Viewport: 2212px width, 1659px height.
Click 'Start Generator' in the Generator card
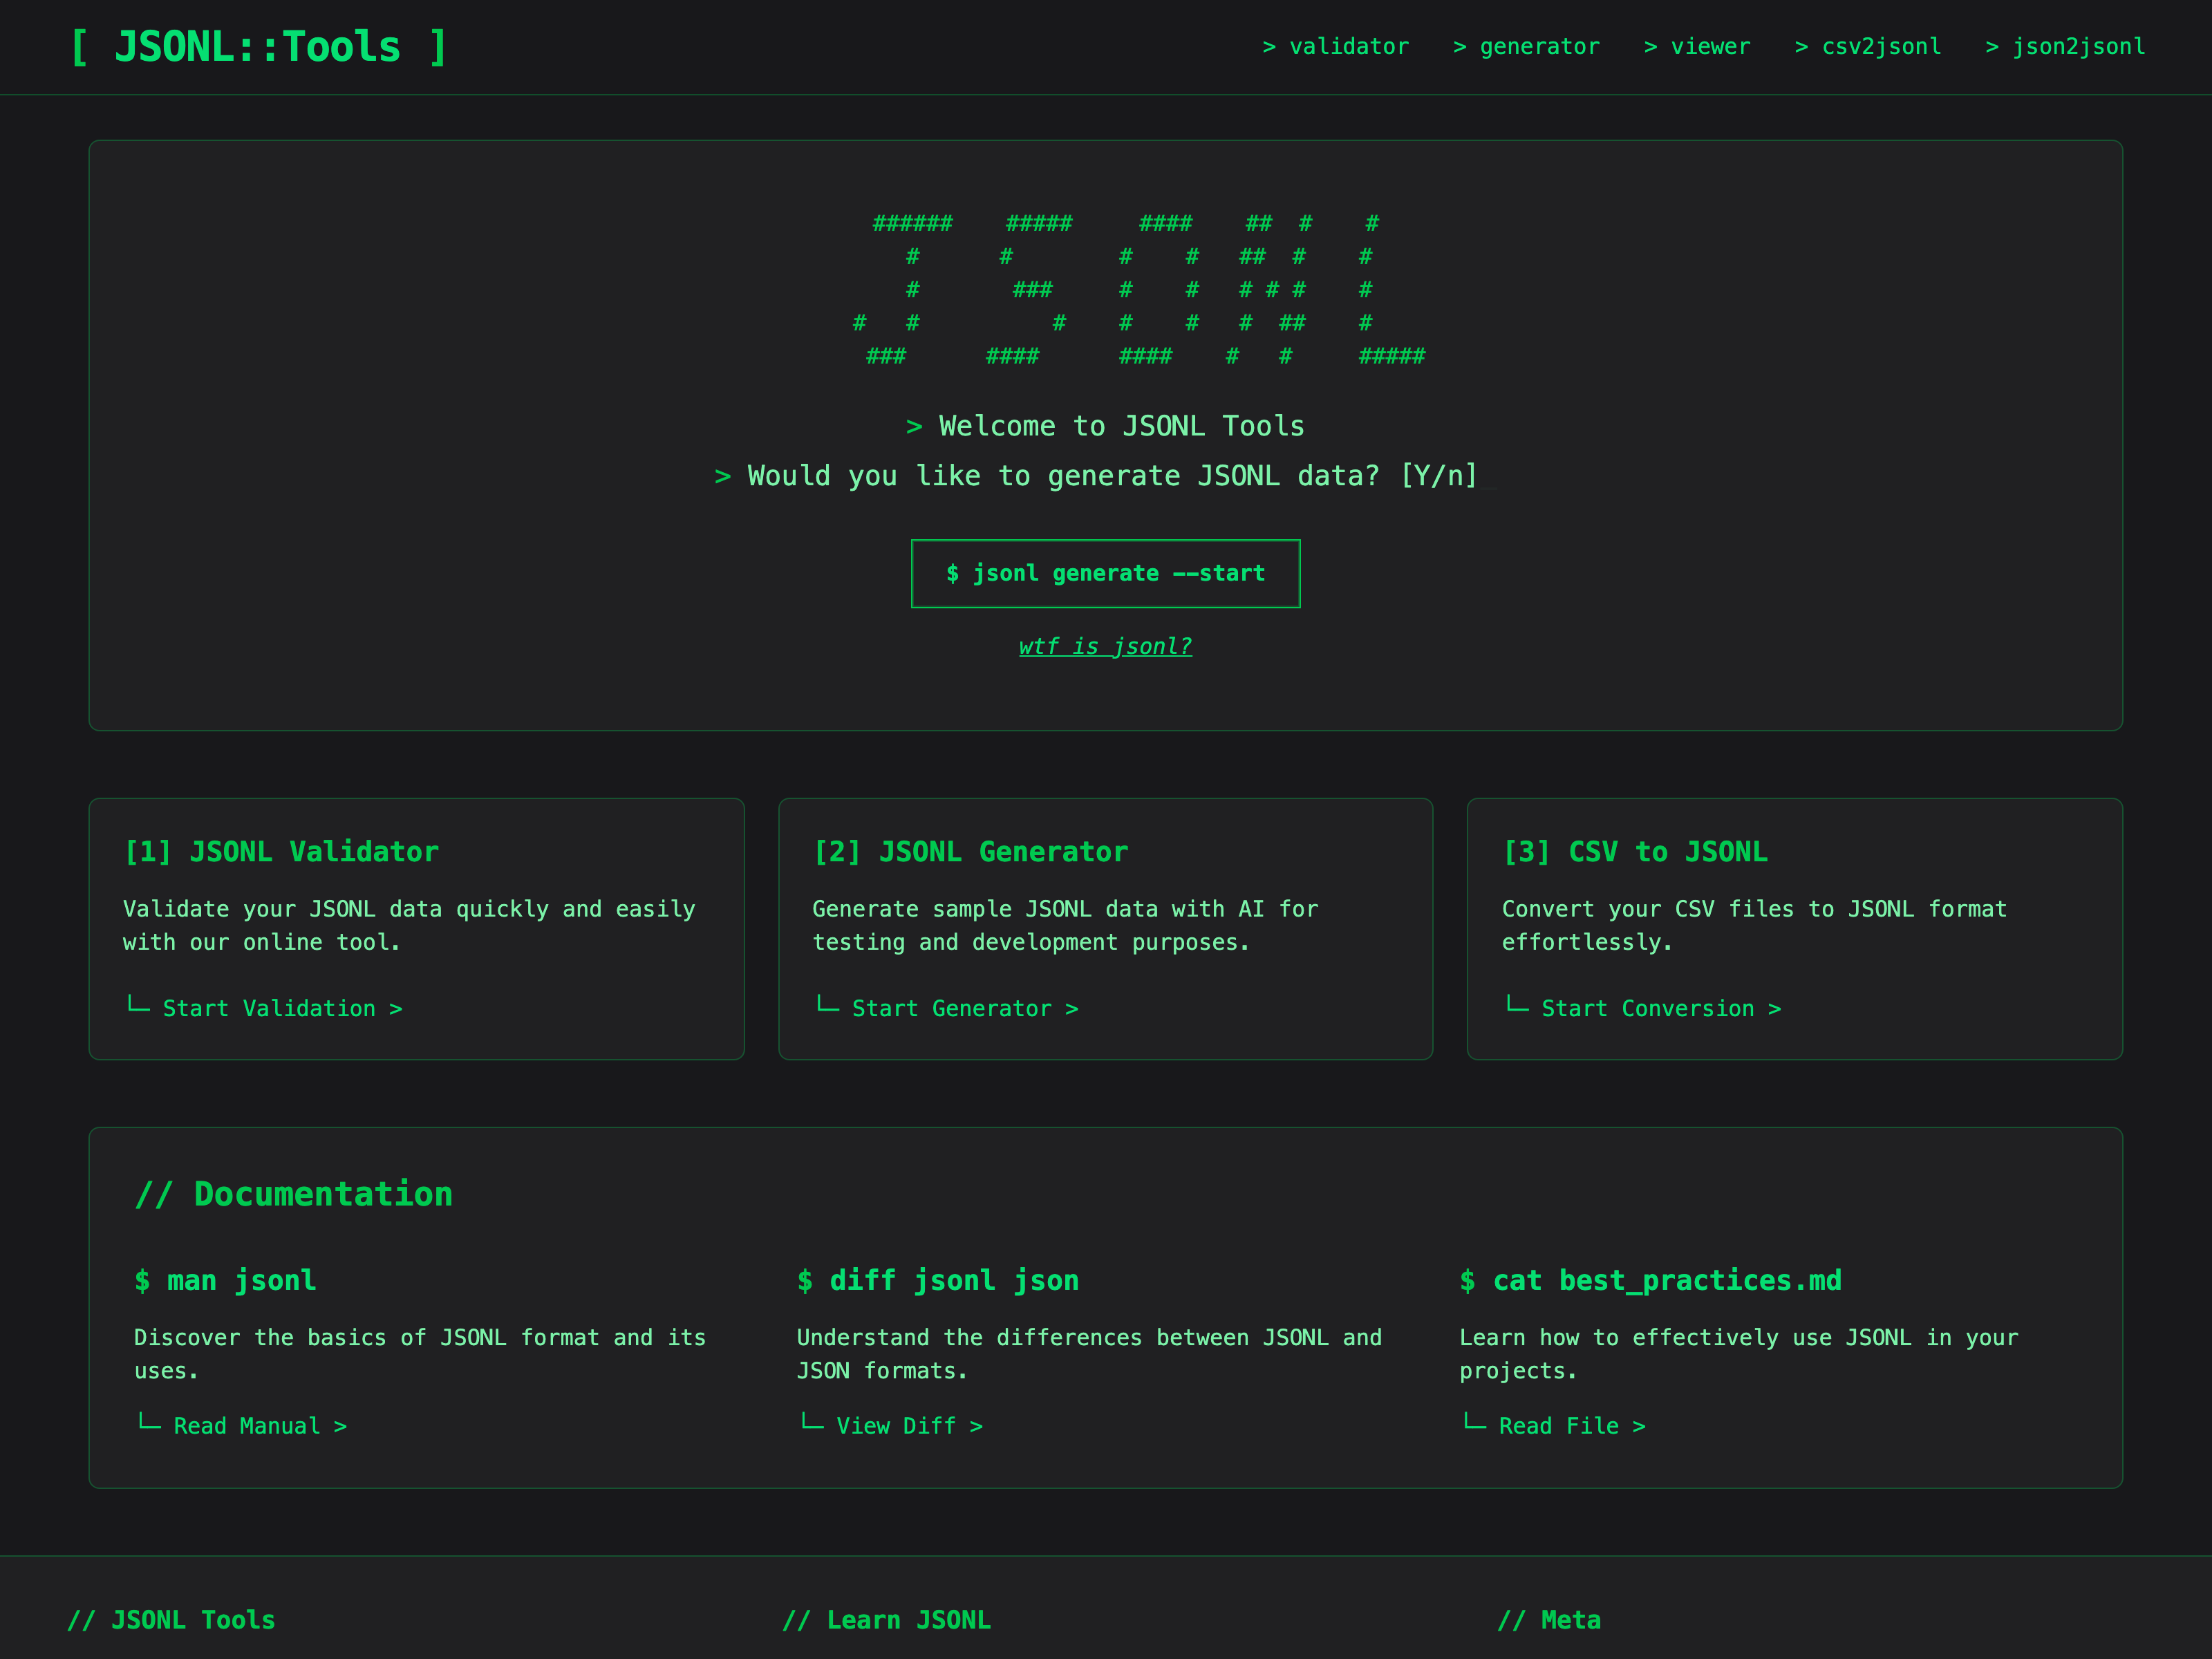[964, 1008]
